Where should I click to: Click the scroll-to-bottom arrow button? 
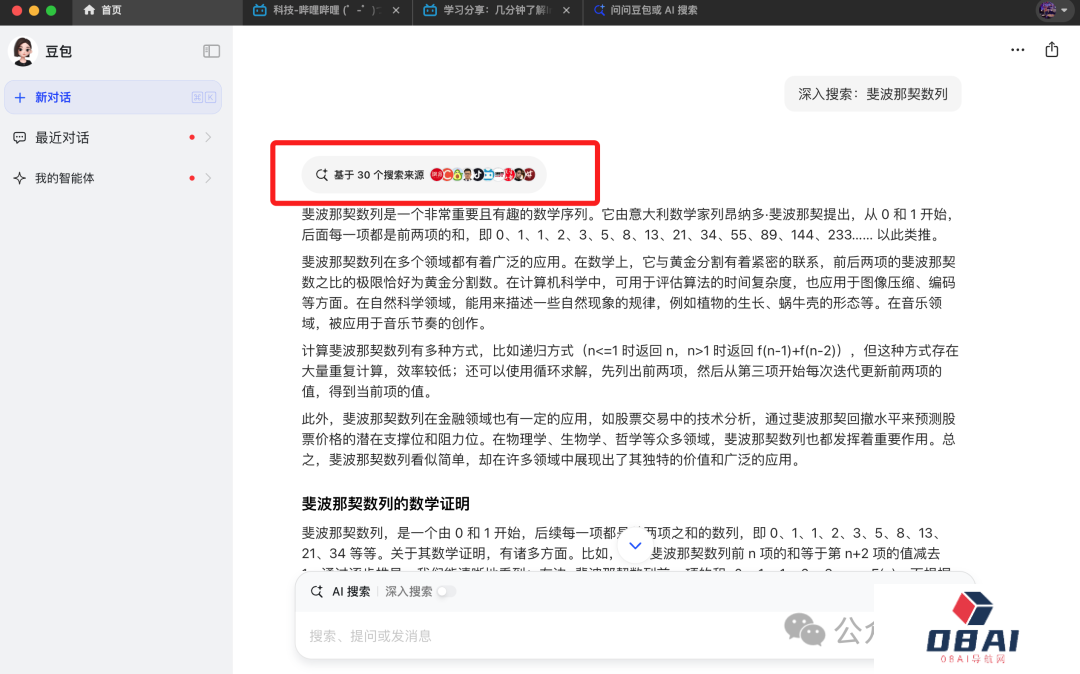(634, 546)
